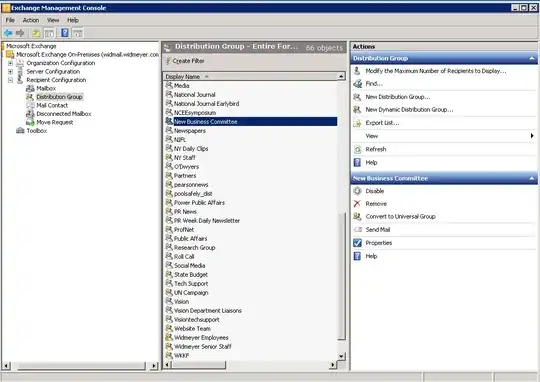Click list pane's horizontal scrollbar thumb
This screenshot has height=382, width=540.
click(x=199, y=365)
